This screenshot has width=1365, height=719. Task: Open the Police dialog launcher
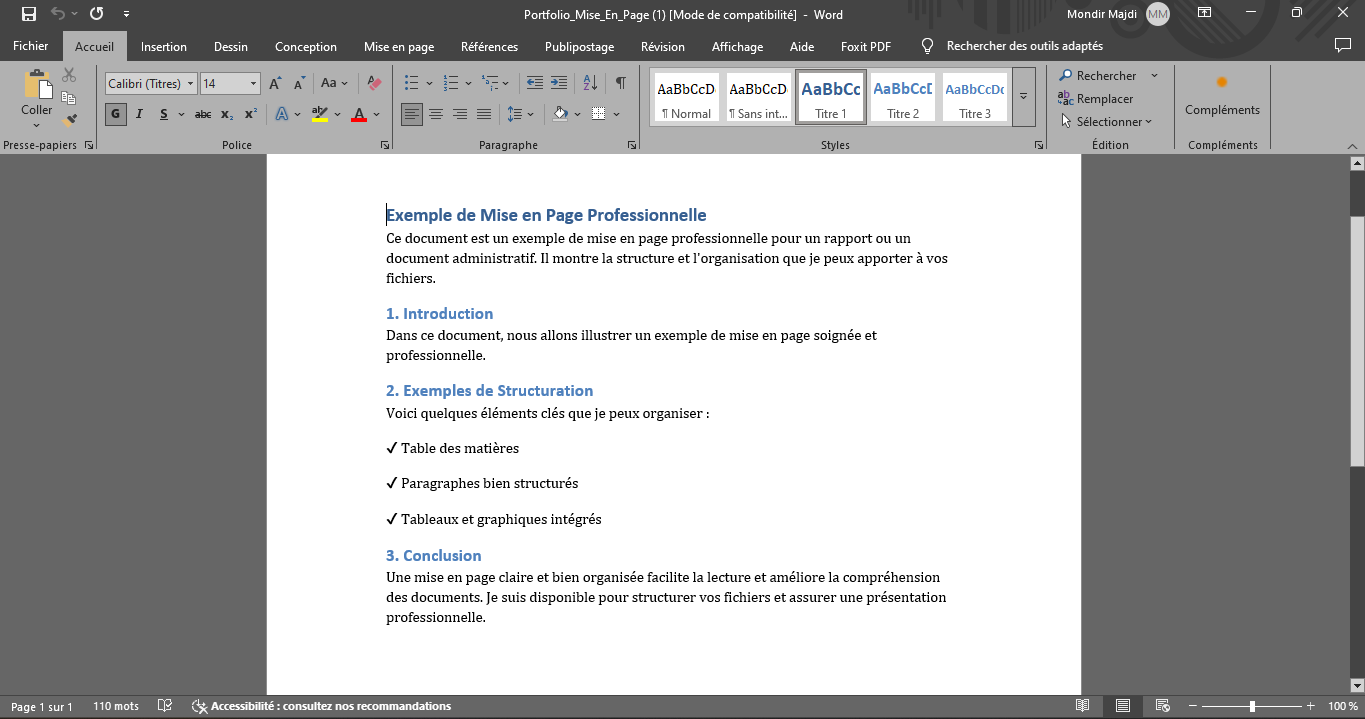pyautogui.click(x=385, y=145)
